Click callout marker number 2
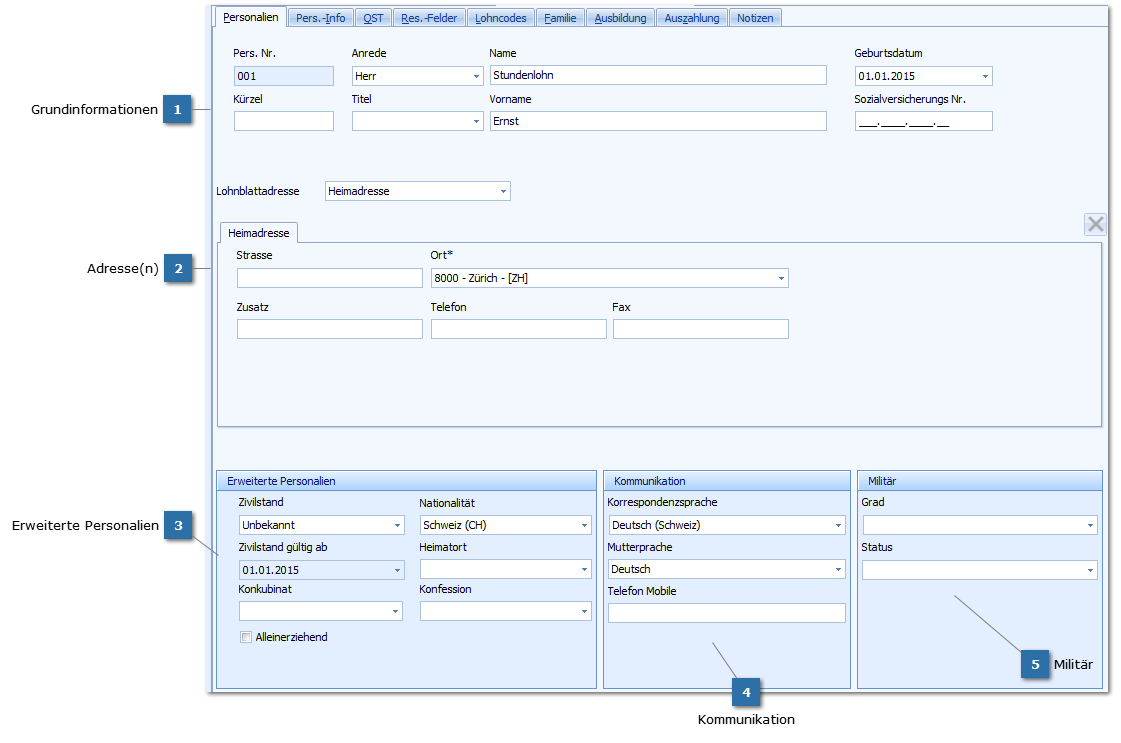 pyautogui.click(x=178, y=268)
